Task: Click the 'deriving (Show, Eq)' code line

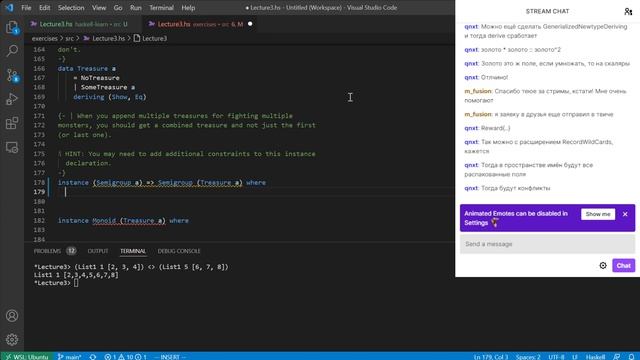Action: click(x=109, y=97)
